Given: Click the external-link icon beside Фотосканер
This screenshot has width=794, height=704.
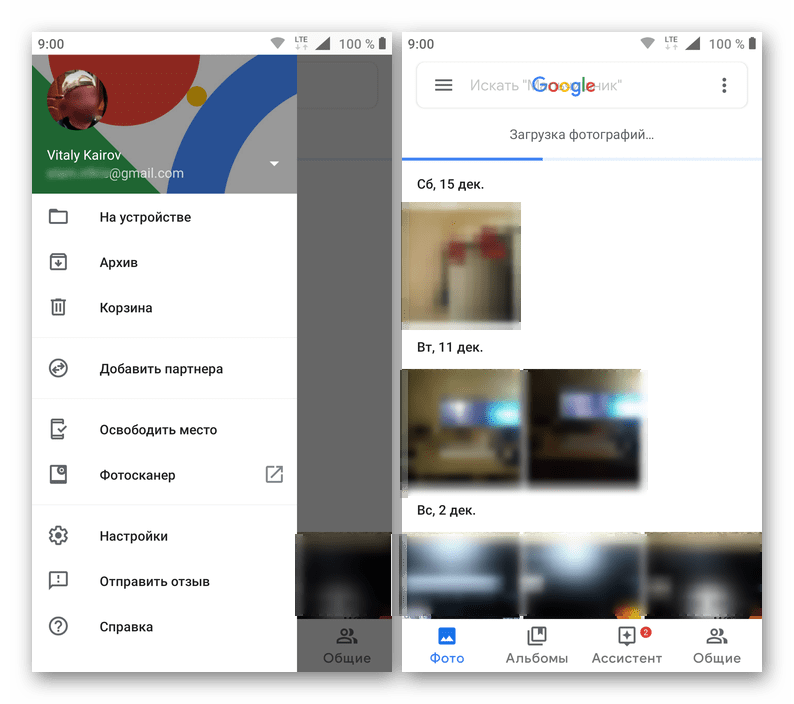Looking at the screenshot, I should (x=274, y=475).
